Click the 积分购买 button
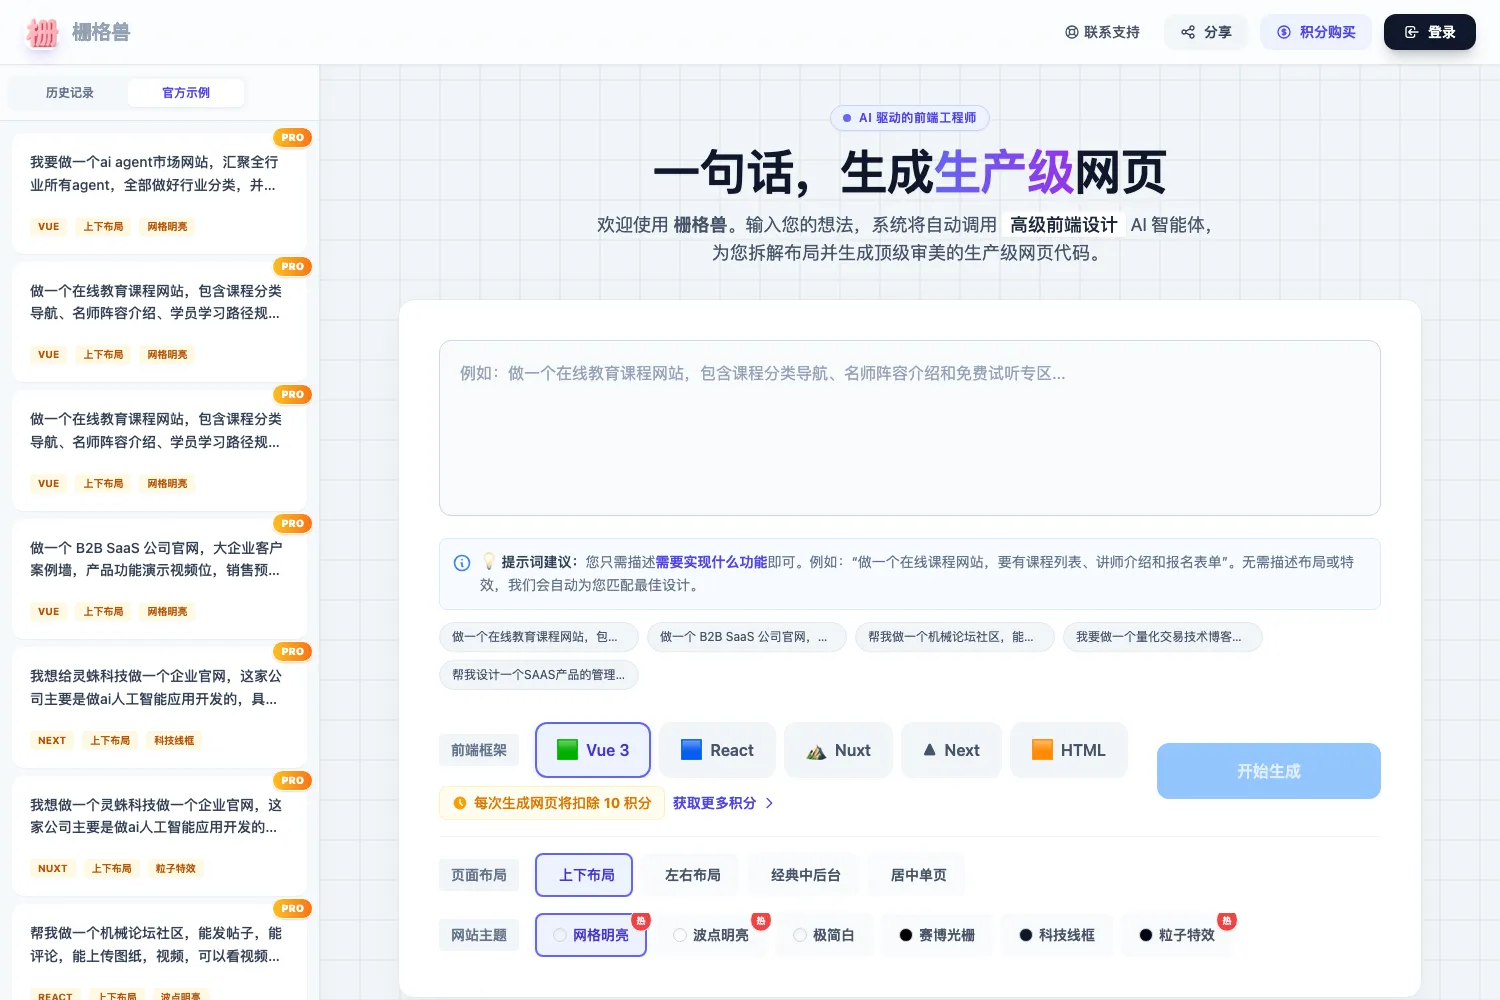The height and width of the screenshot is (1000, 1500). click(1316, 32)
